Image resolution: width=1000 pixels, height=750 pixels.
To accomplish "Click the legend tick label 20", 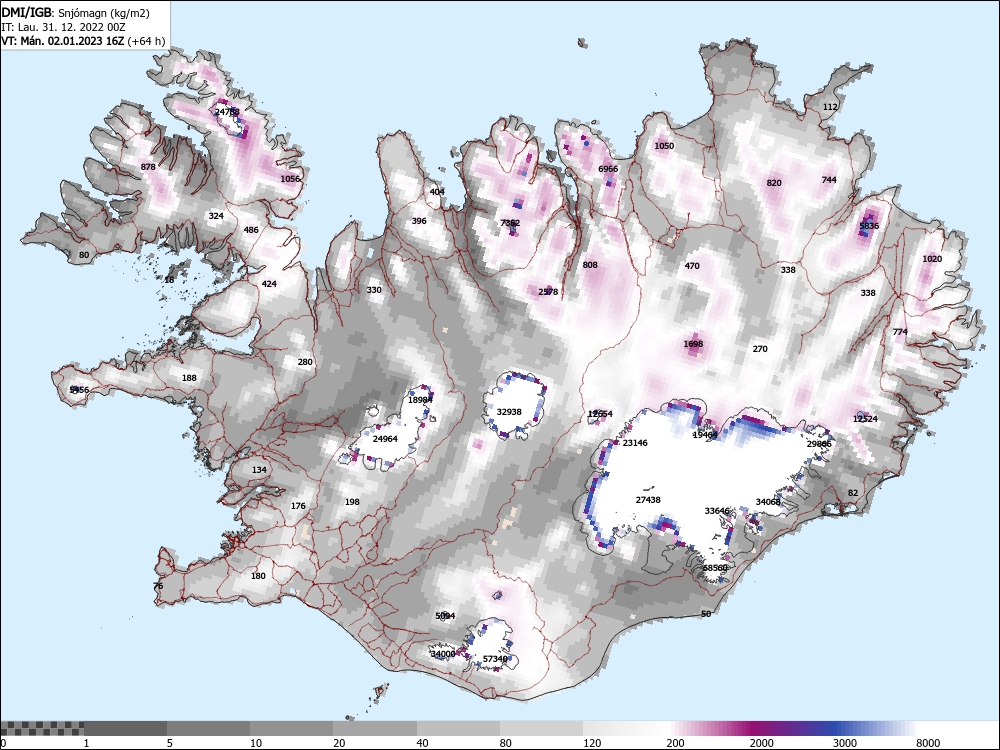I will (339, 743).
